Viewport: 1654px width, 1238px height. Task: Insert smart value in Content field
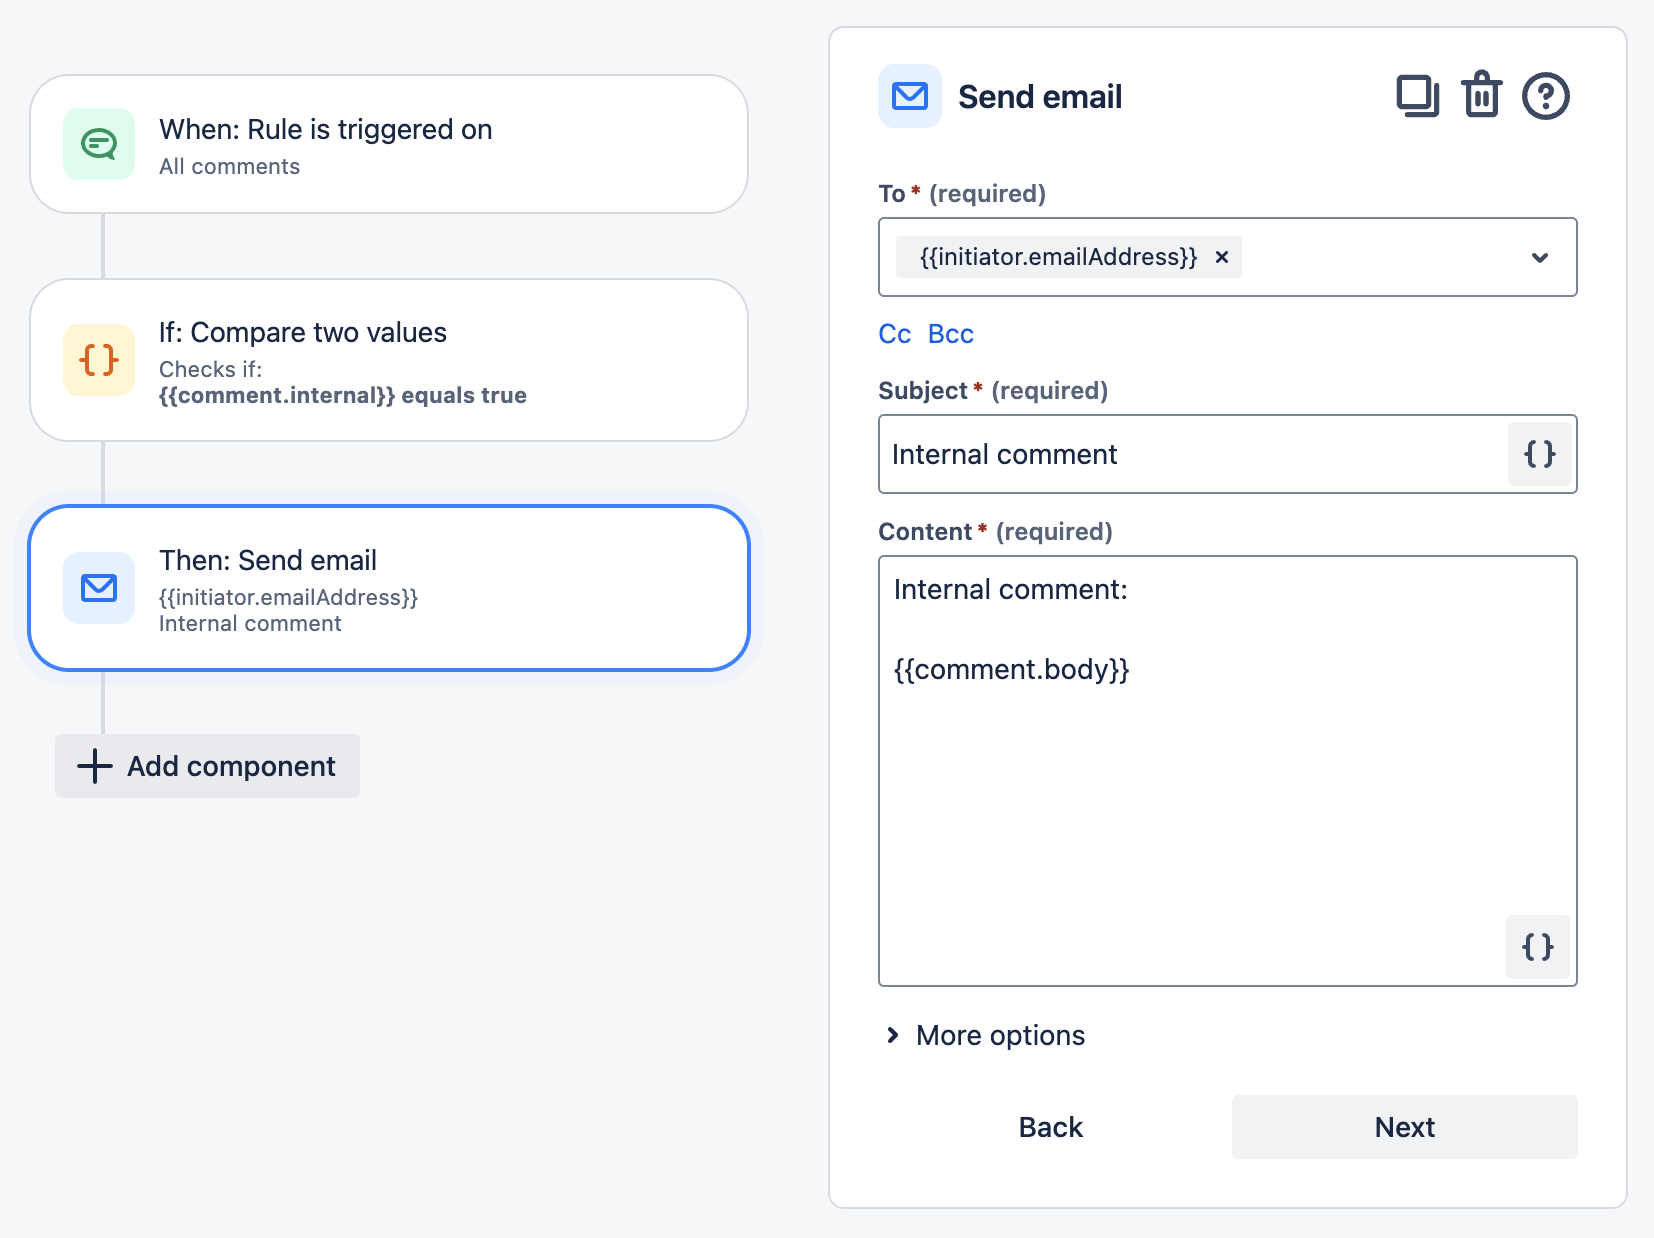tap(1537, 946)
